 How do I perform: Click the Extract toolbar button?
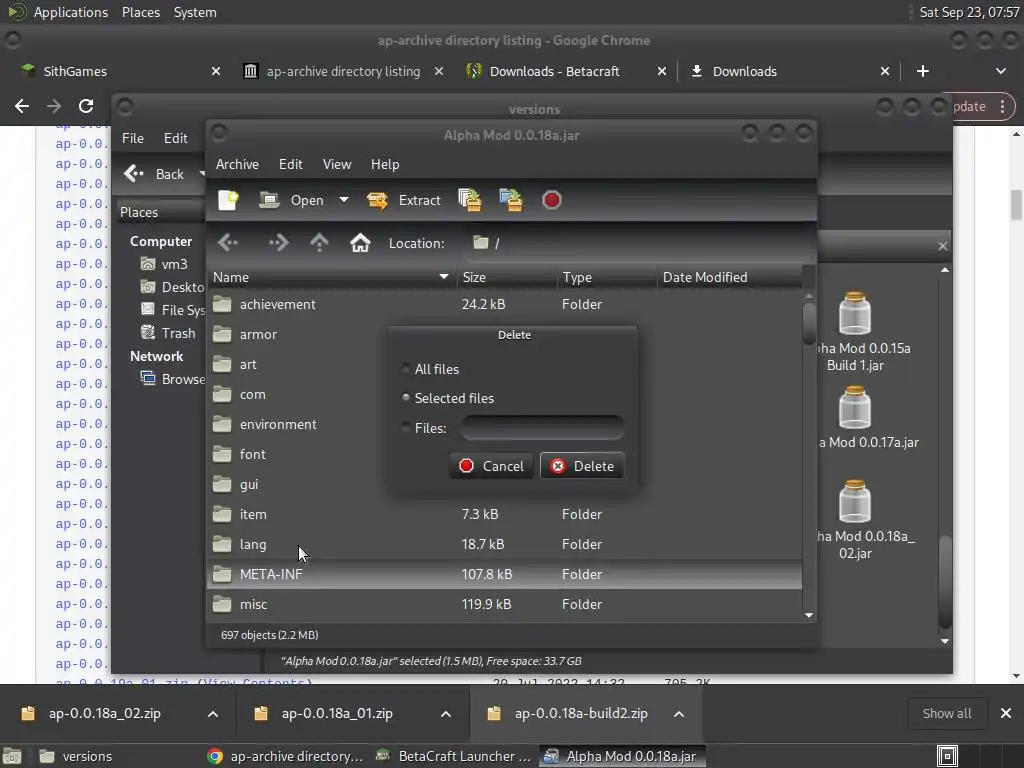click(404, 200)
